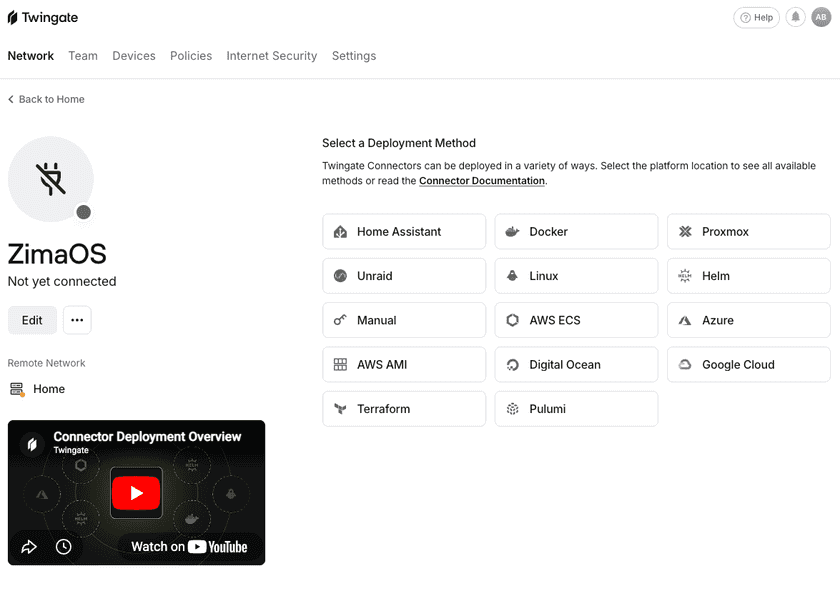Viewport: 840px width, 598px height.
Task: Click Twingate channel avatar in video
Action: 32,444
